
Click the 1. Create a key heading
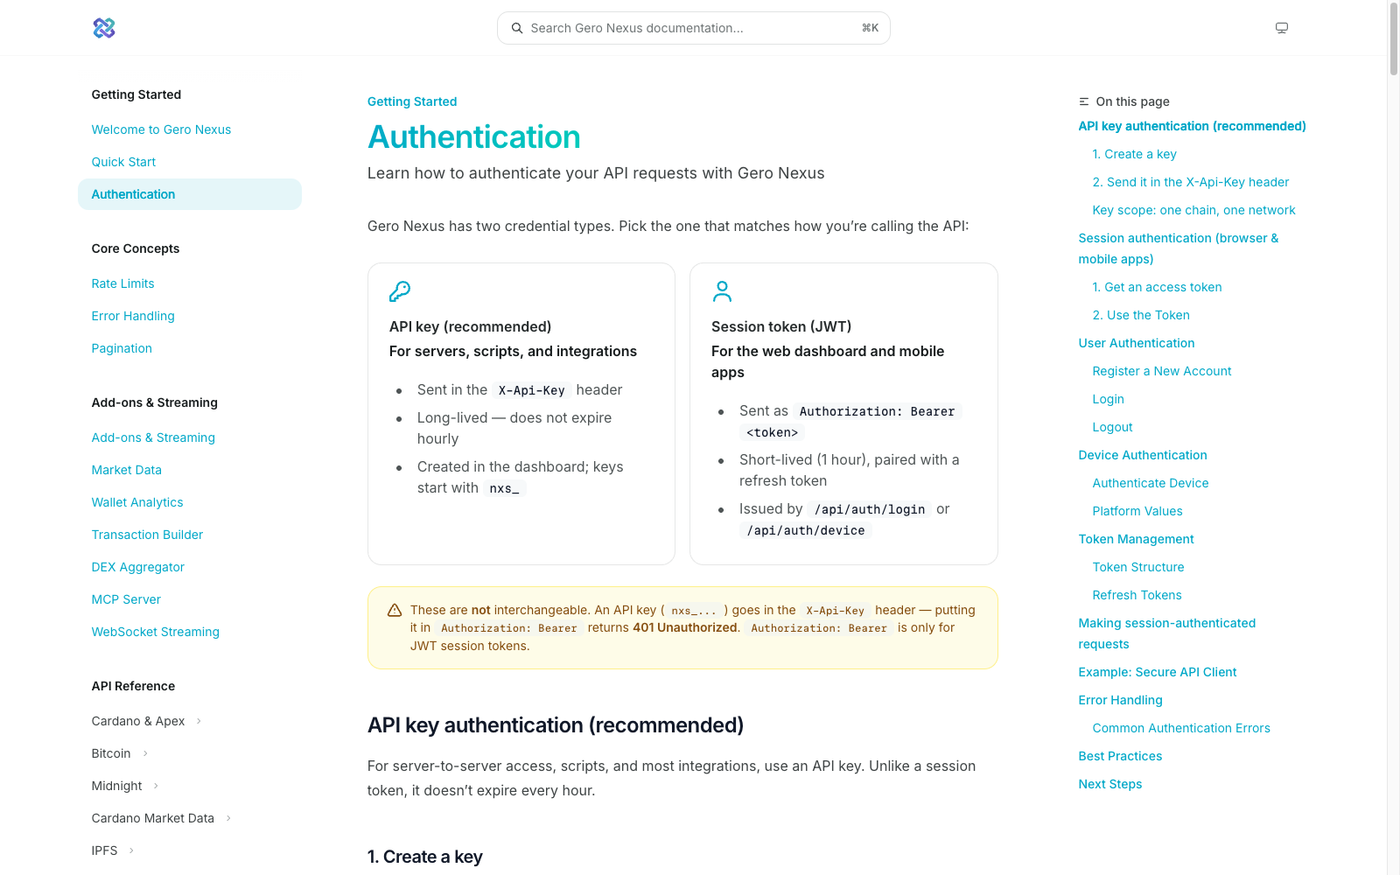click(425, 857)
